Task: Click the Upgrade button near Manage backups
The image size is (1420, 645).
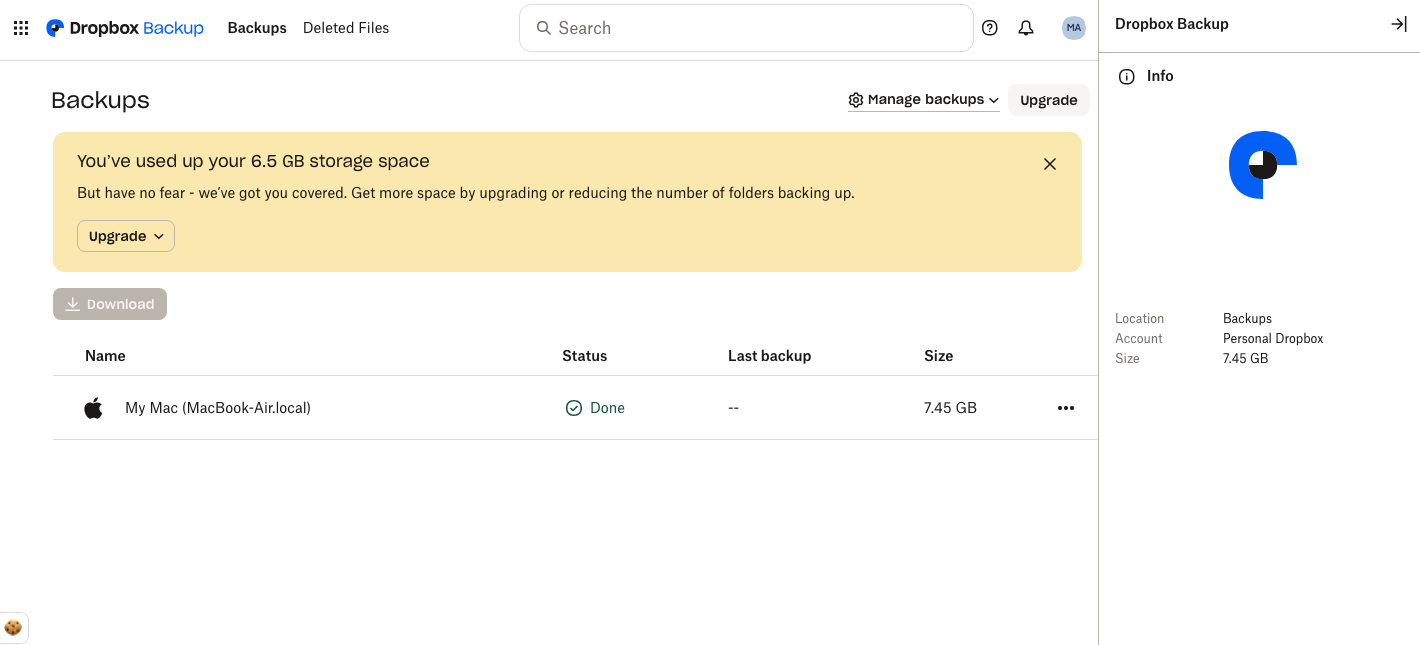Action: (1048, 100)
